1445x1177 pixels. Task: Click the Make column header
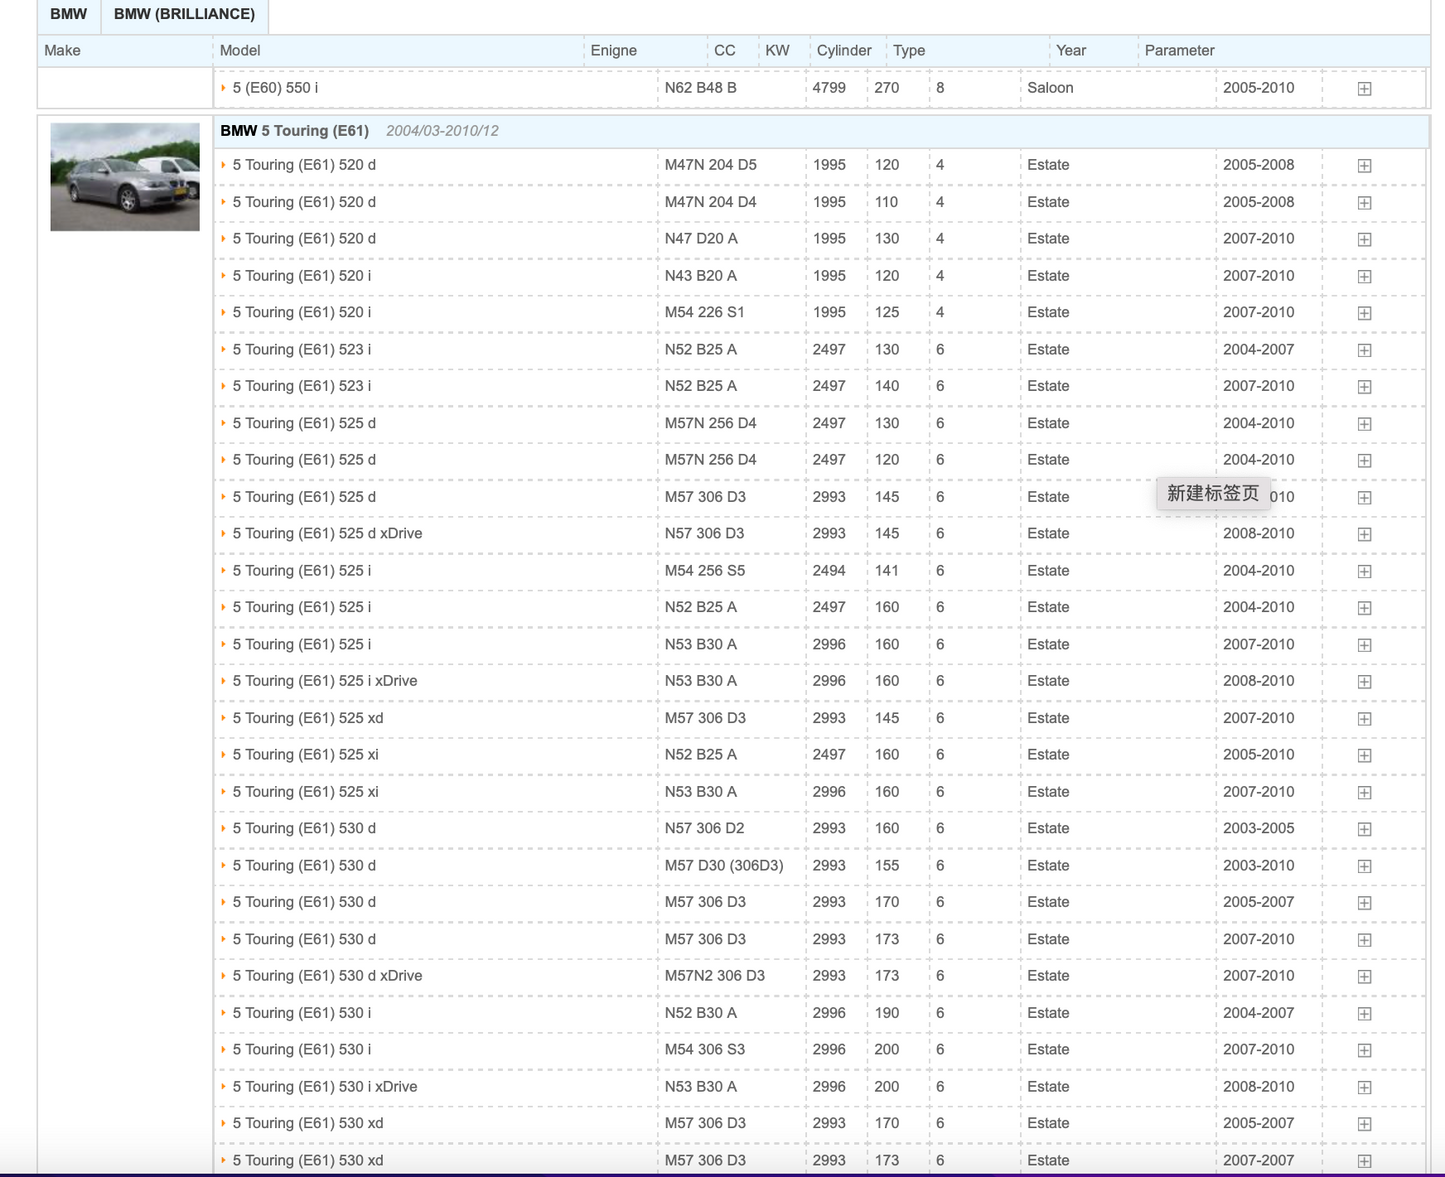[62, 51]
